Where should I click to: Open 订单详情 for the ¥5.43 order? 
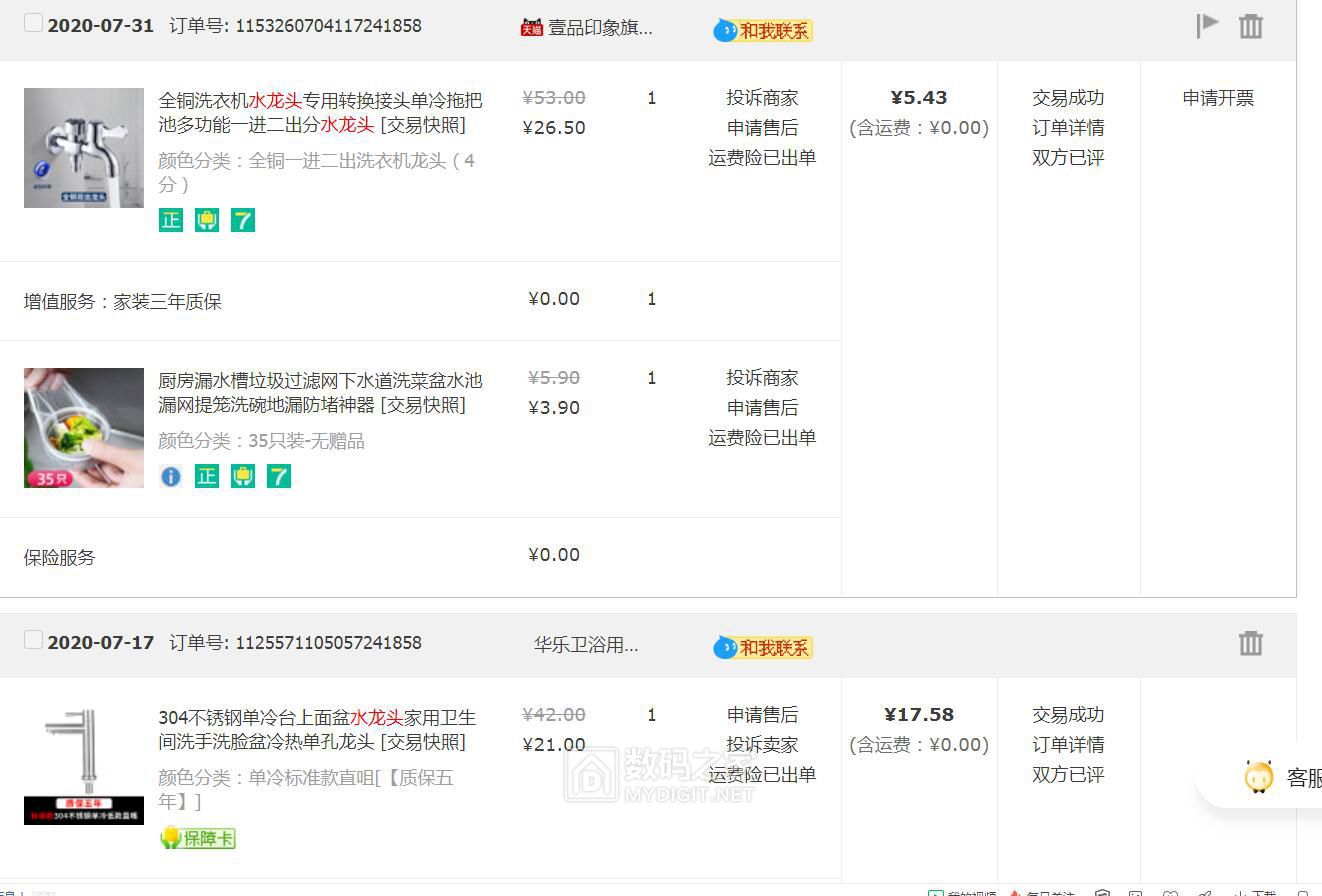[1068, 128]
